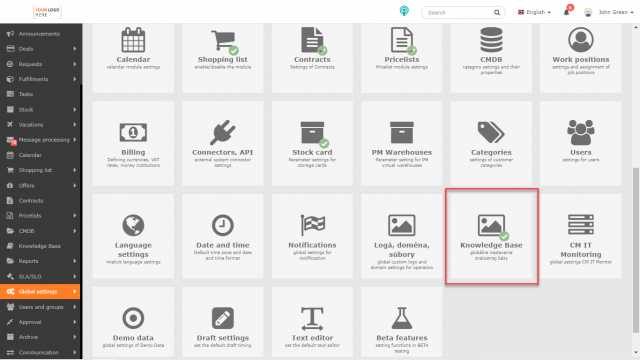This screenshot has width=640, height=360.
Task: Open the Draft settings tile
Action: 222,322
